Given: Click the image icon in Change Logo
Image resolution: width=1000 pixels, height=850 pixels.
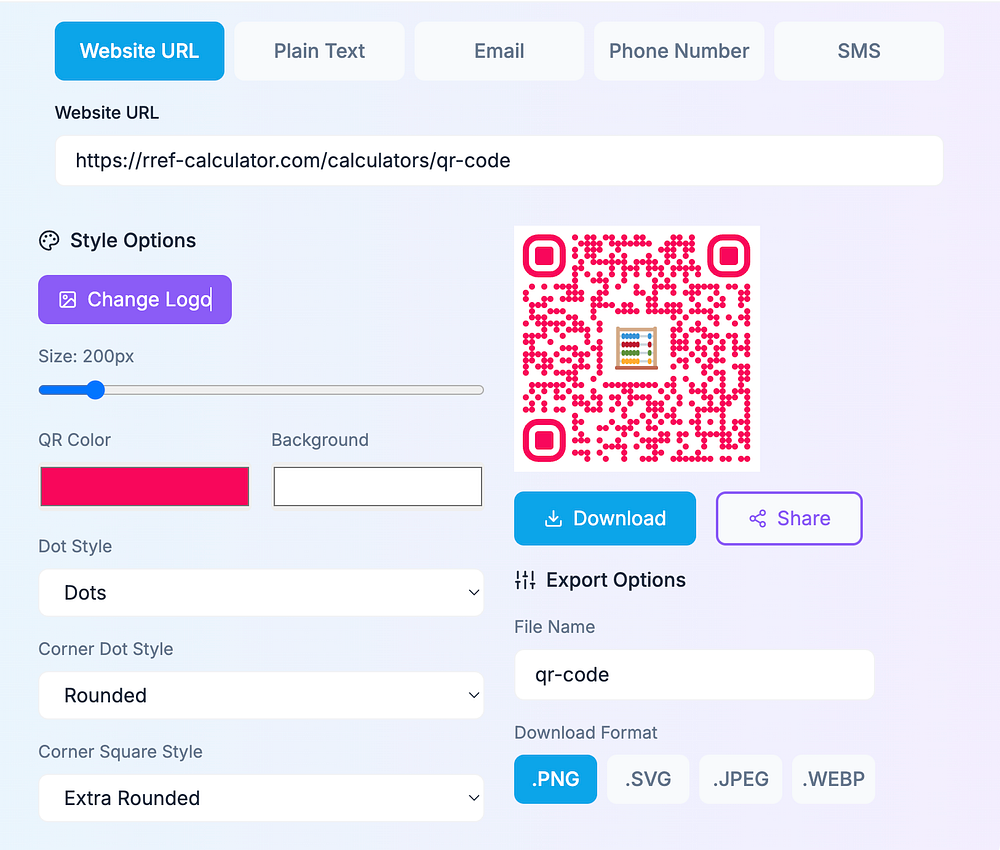Looking at the screenshot, I should click(x=67, y=300).
